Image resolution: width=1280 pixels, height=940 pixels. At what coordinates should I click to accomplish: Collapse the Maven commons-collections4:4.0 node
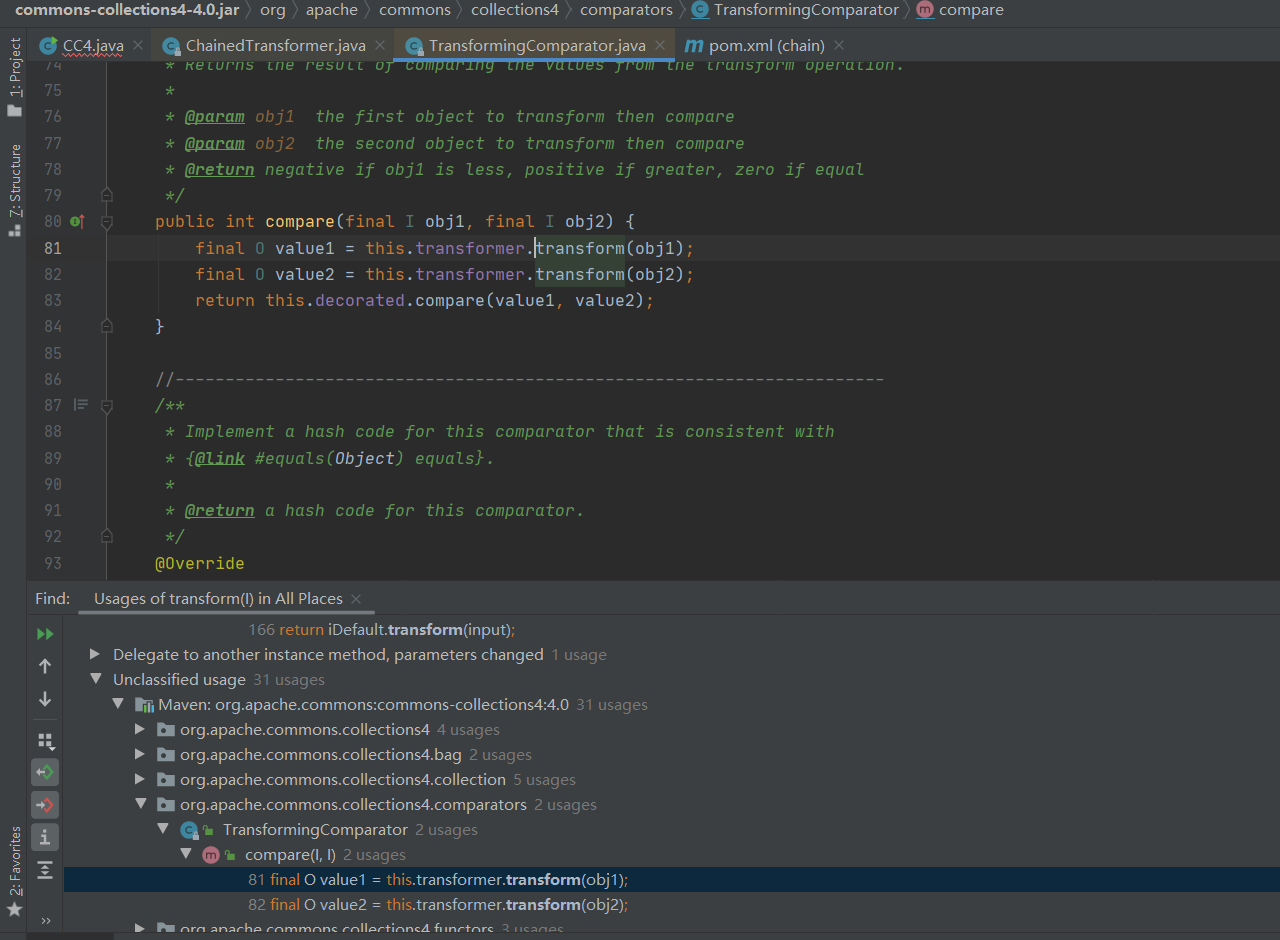click(118, 705)
